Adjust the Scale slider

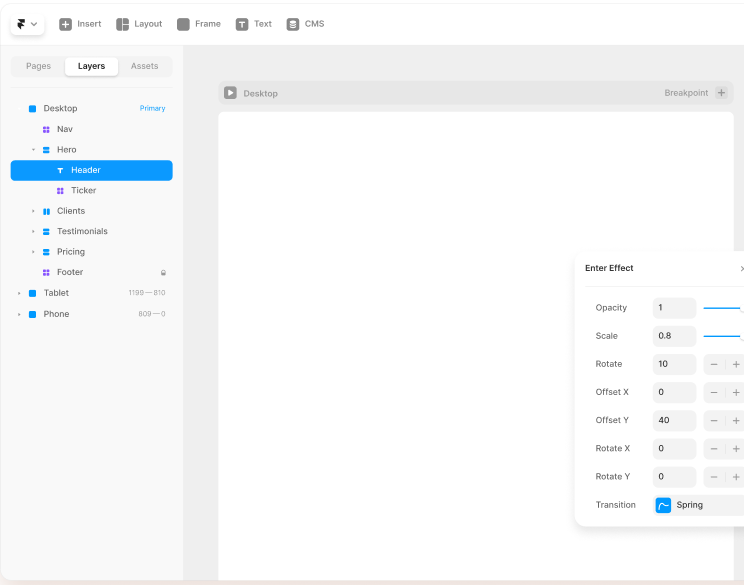[724, 336]
